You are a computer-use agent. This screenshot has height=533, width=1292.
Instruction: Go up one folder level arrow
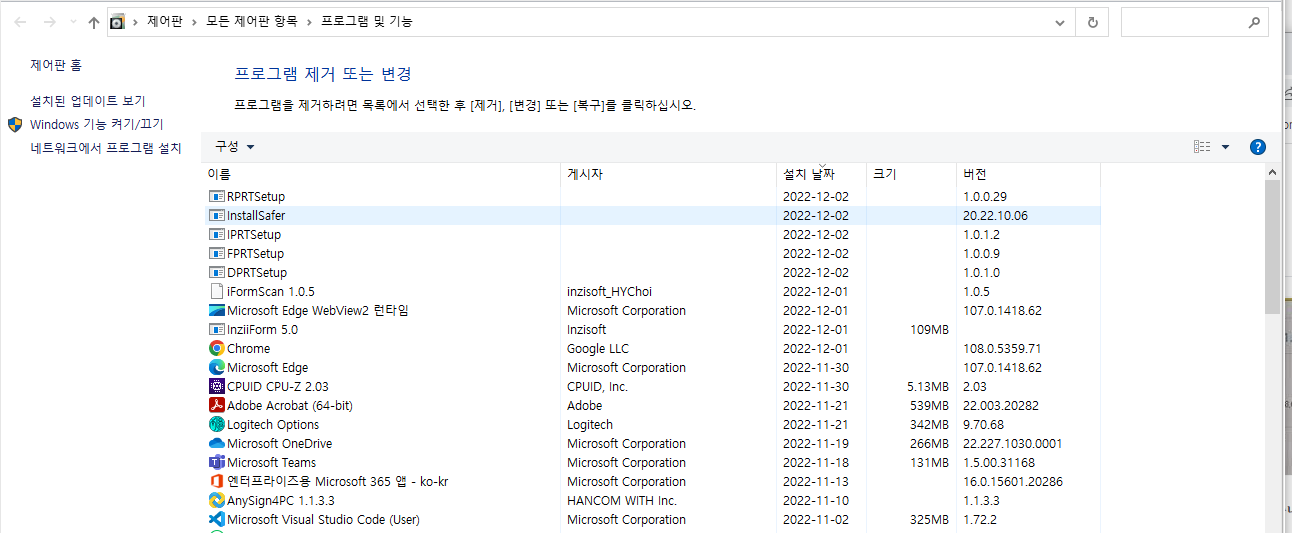(94, 22)
